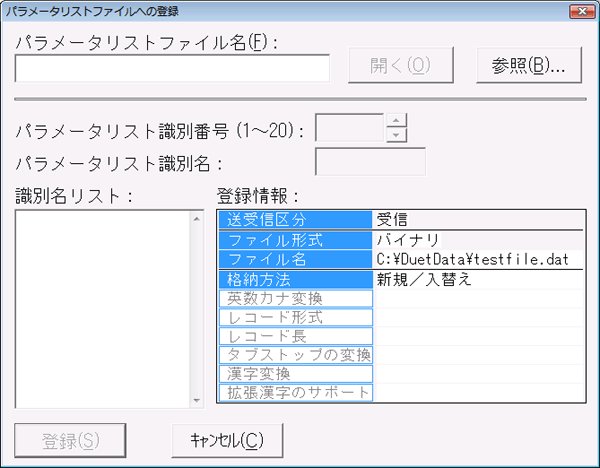
Task: Click the 新規／入替え value cell
Action: [x=478, y=279]
